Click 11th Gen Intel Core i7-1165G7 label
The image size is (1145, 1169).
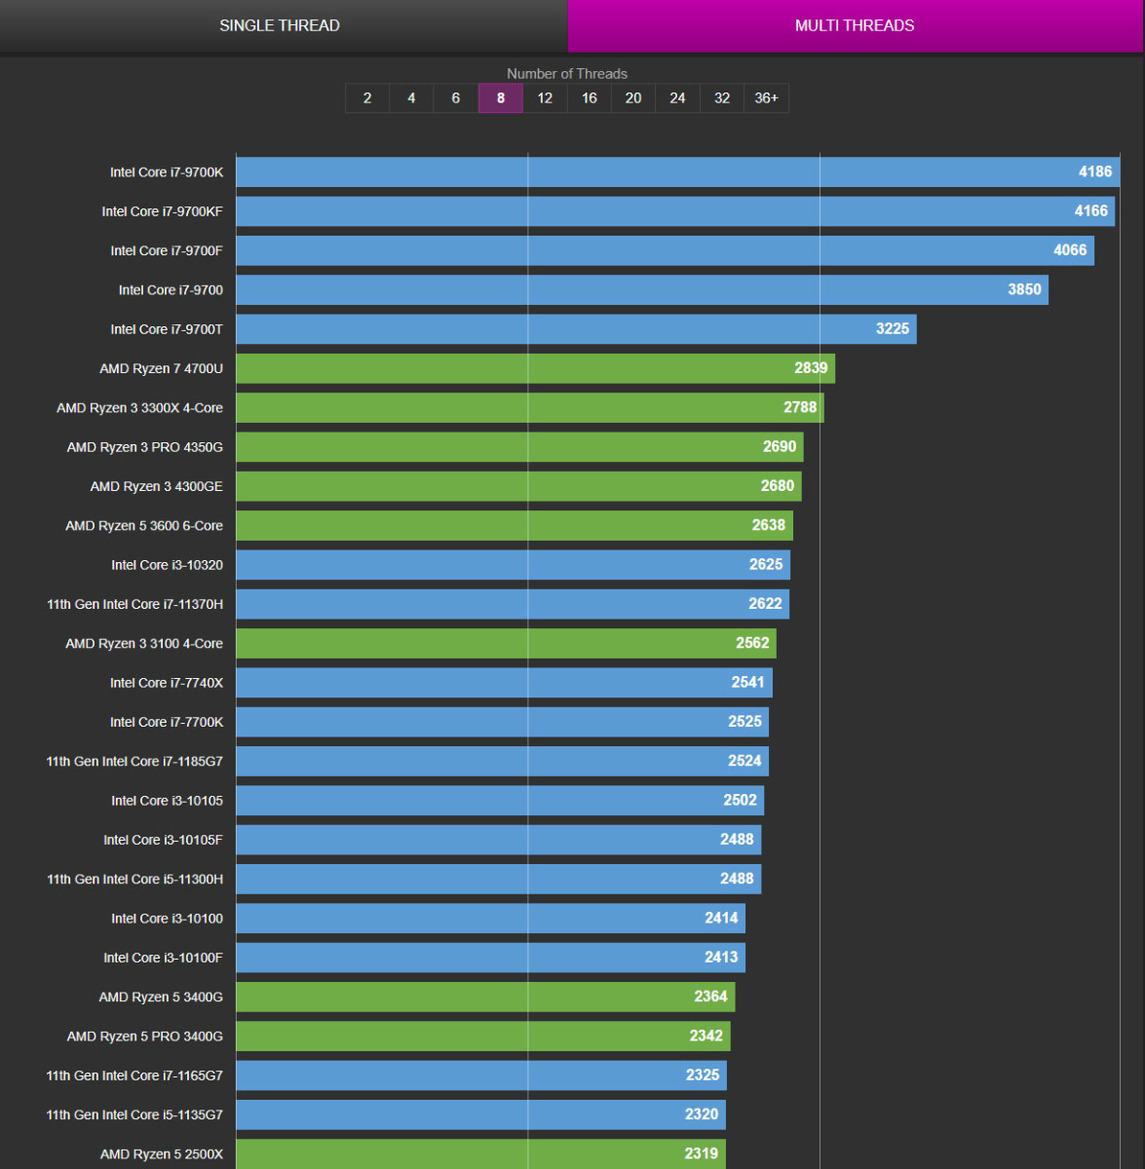click(134, 1076)
